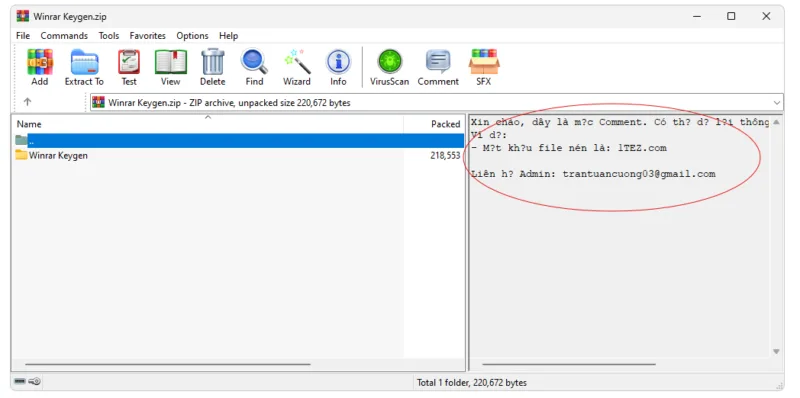This screenshot has height=398, width=800.
Task: Open the Help menu
Action: pos(229,36)
